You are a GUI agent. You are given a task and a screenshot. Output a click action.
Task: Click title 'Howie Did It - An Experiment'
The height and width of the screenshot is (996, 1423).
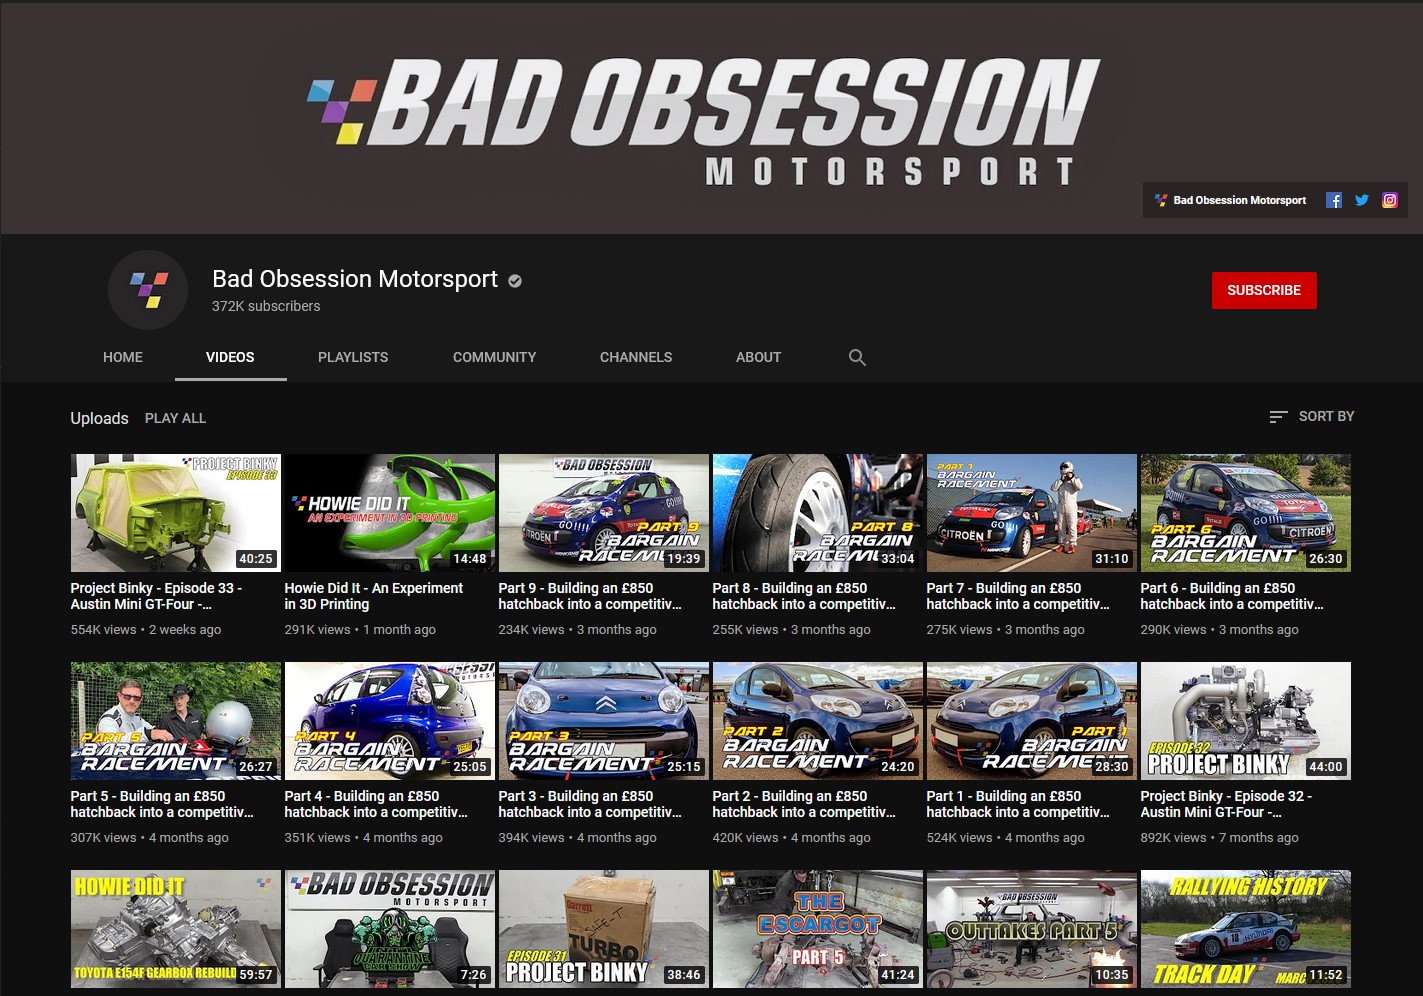point(373,596)
